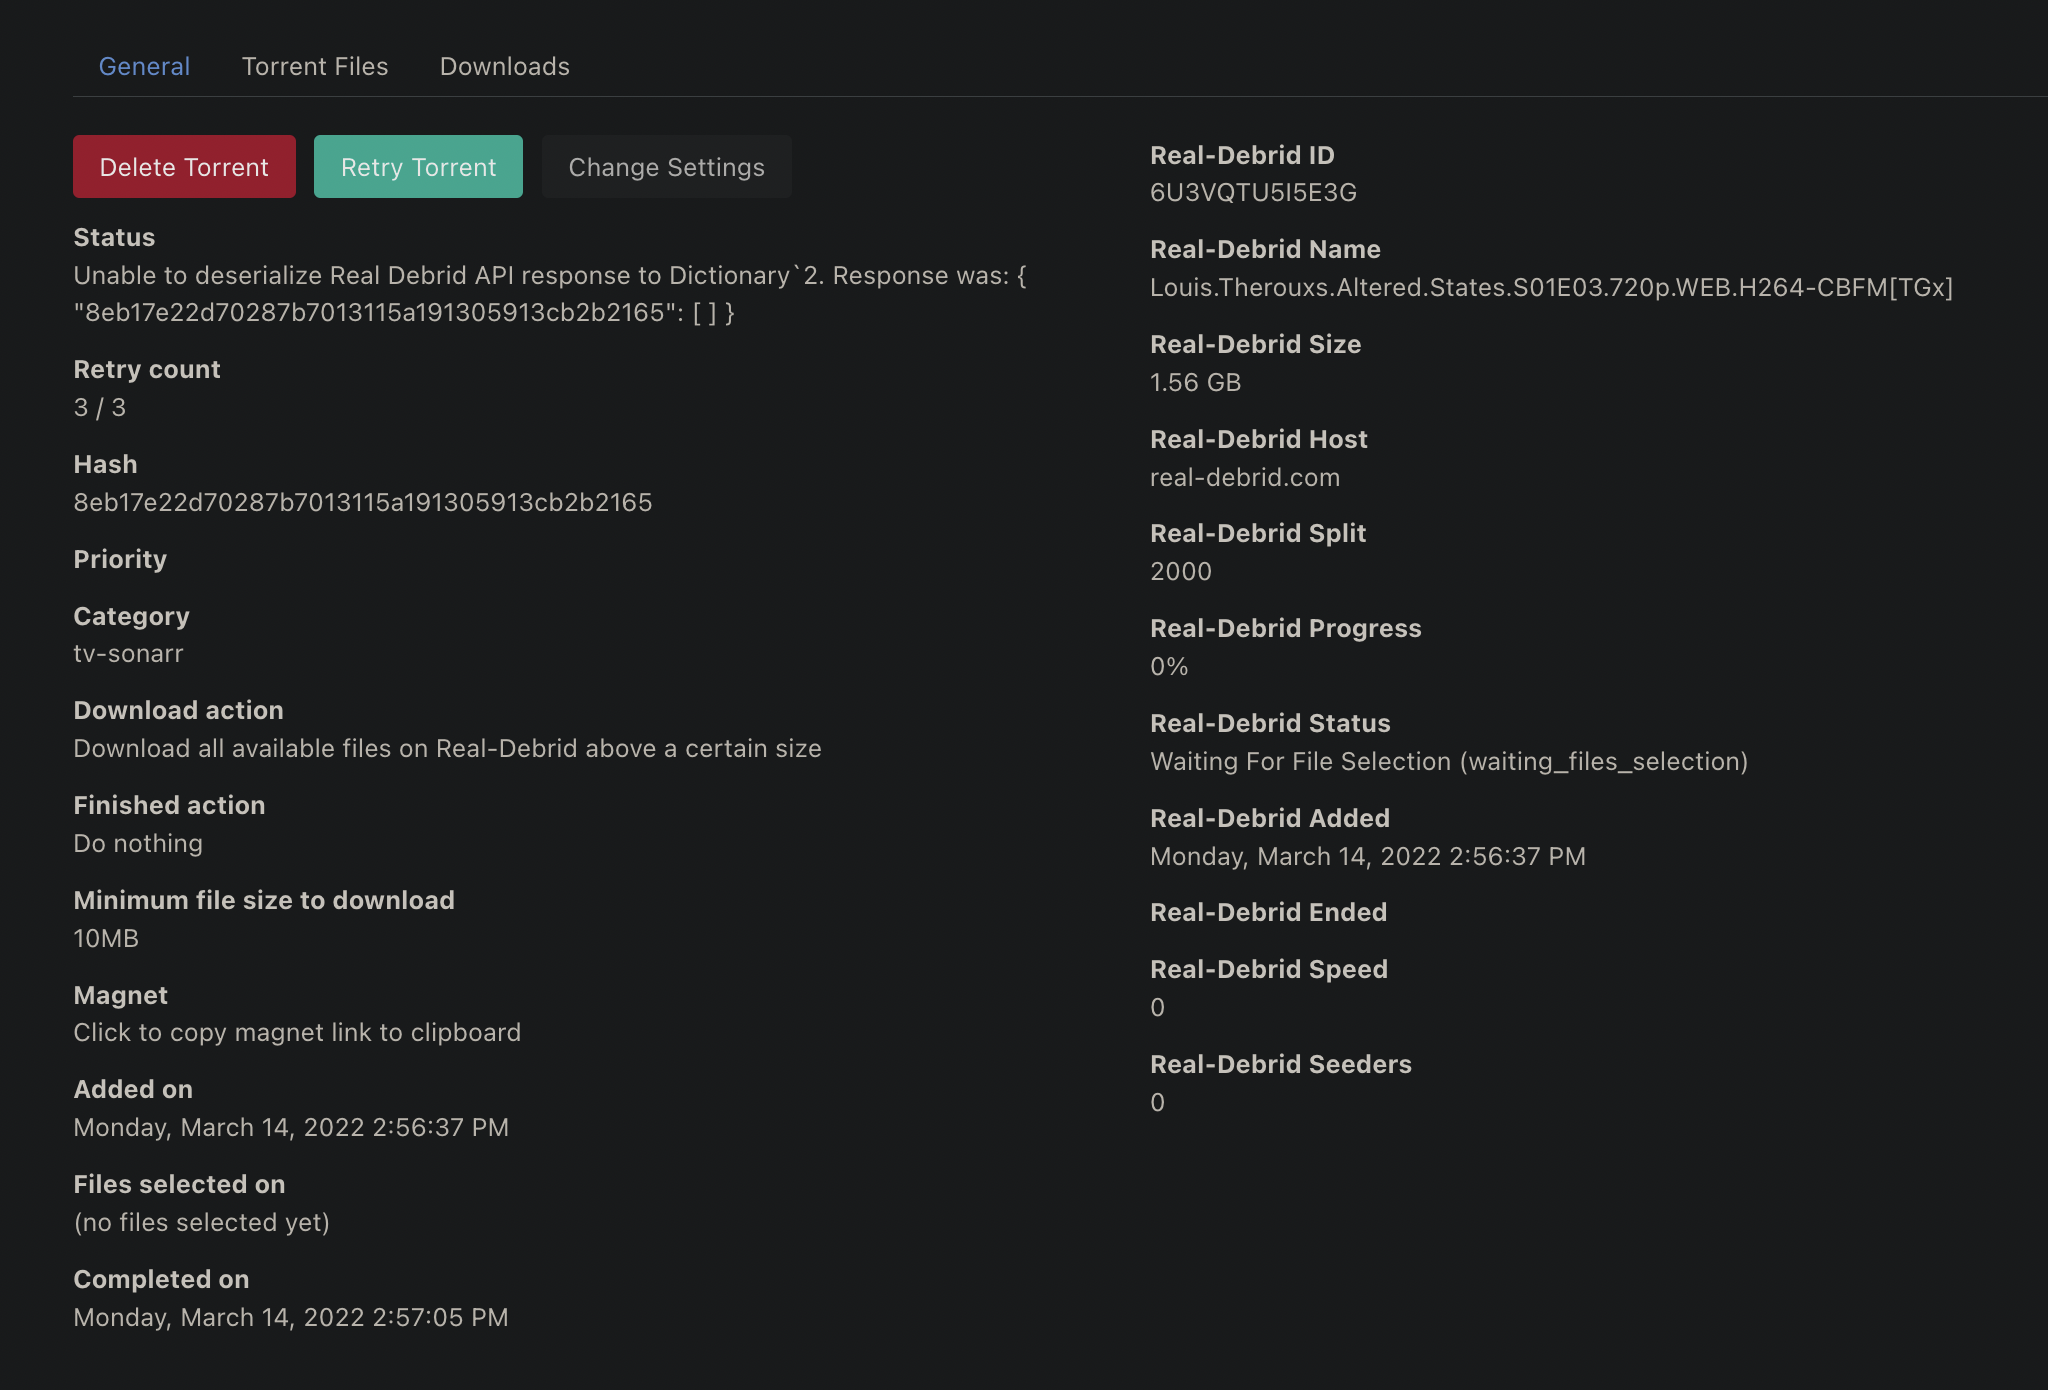Click the Real-Debrid ID value

pyautogui.click(x=1253, y=192)
